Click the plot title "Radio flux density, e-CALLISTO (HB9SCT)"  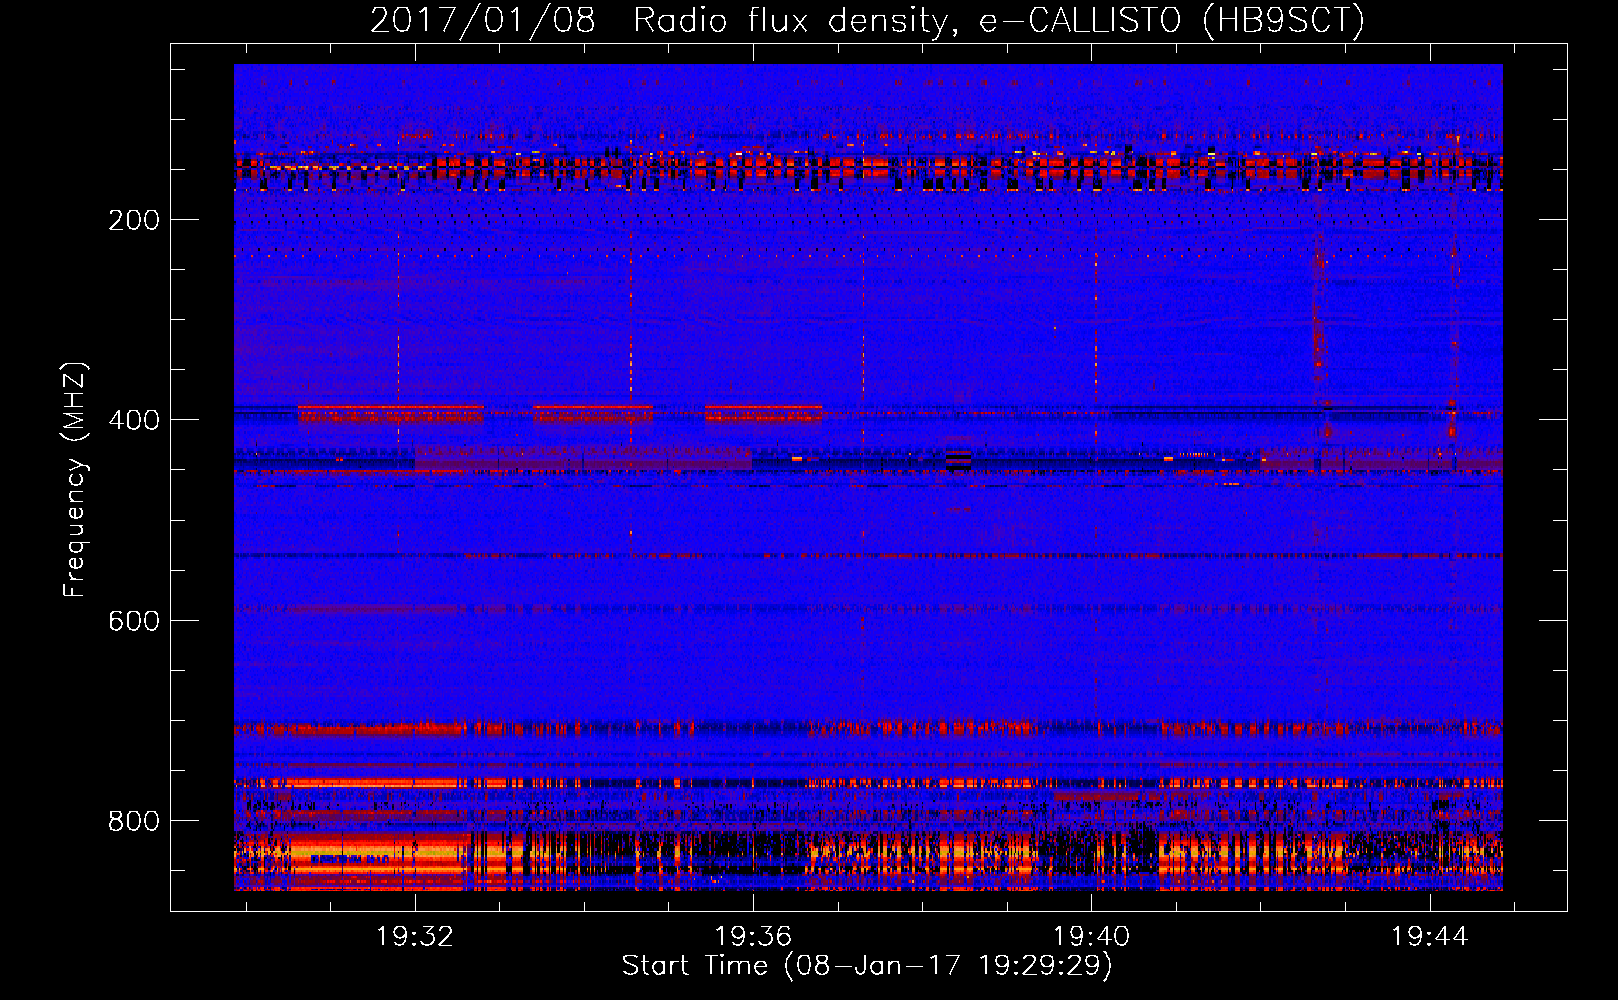[999, 20]
